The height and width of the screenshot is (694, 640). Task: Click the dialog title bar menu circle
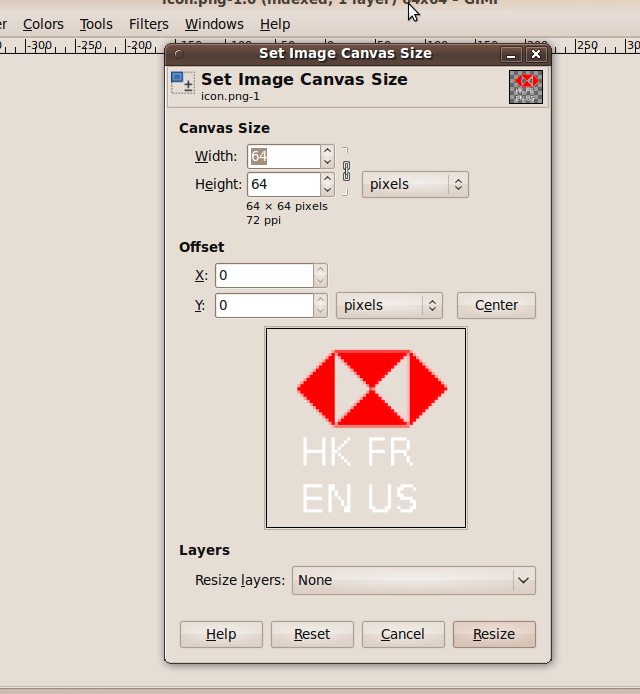pyautogui.click(x=179, y=54)
